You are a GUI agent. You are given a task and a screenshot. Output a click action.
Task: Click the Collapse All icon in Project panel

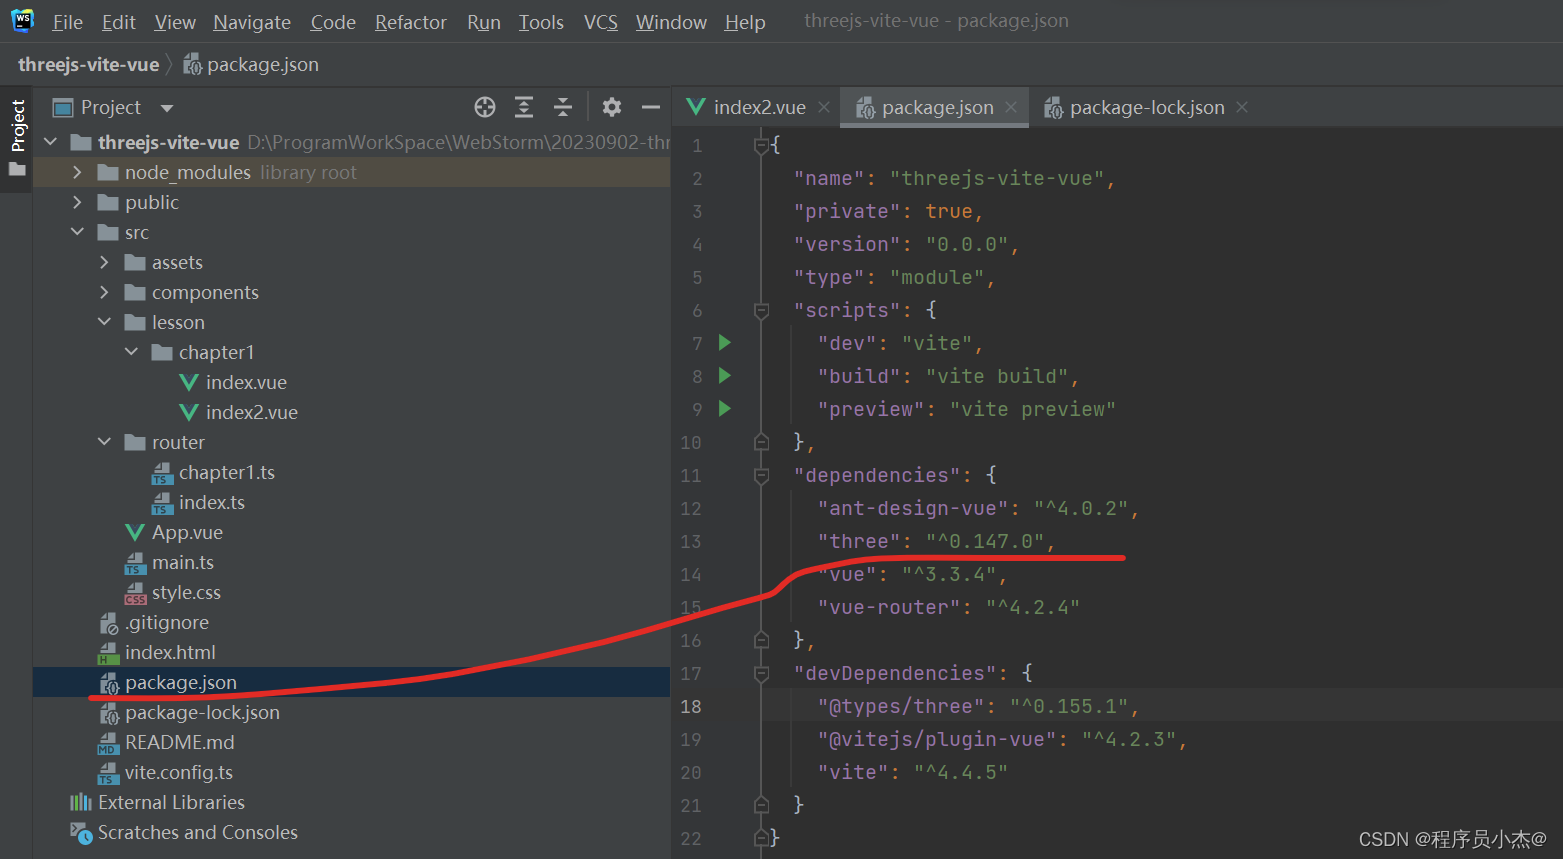click(x=563, y=107)
